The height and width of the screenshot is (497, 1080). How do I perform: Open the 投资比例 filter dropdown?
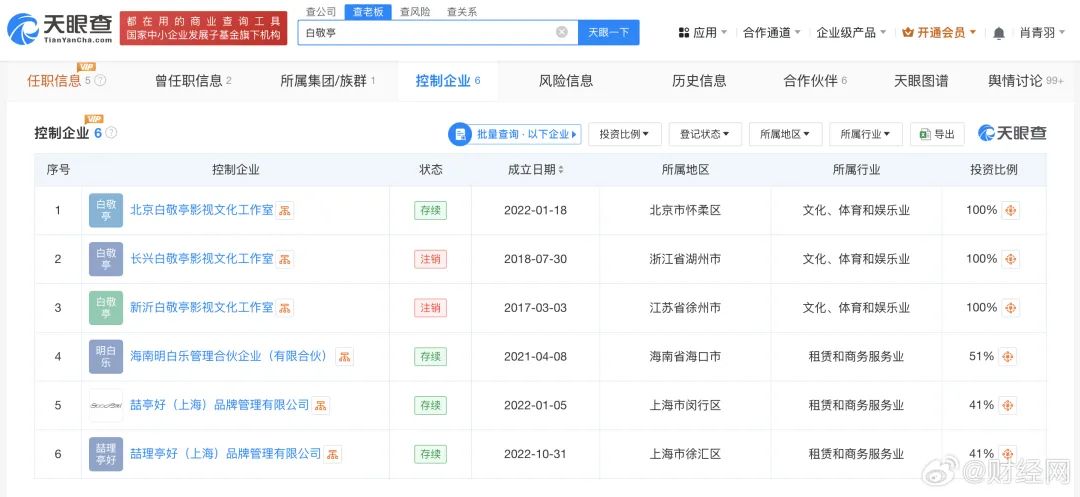coord(625,134)
